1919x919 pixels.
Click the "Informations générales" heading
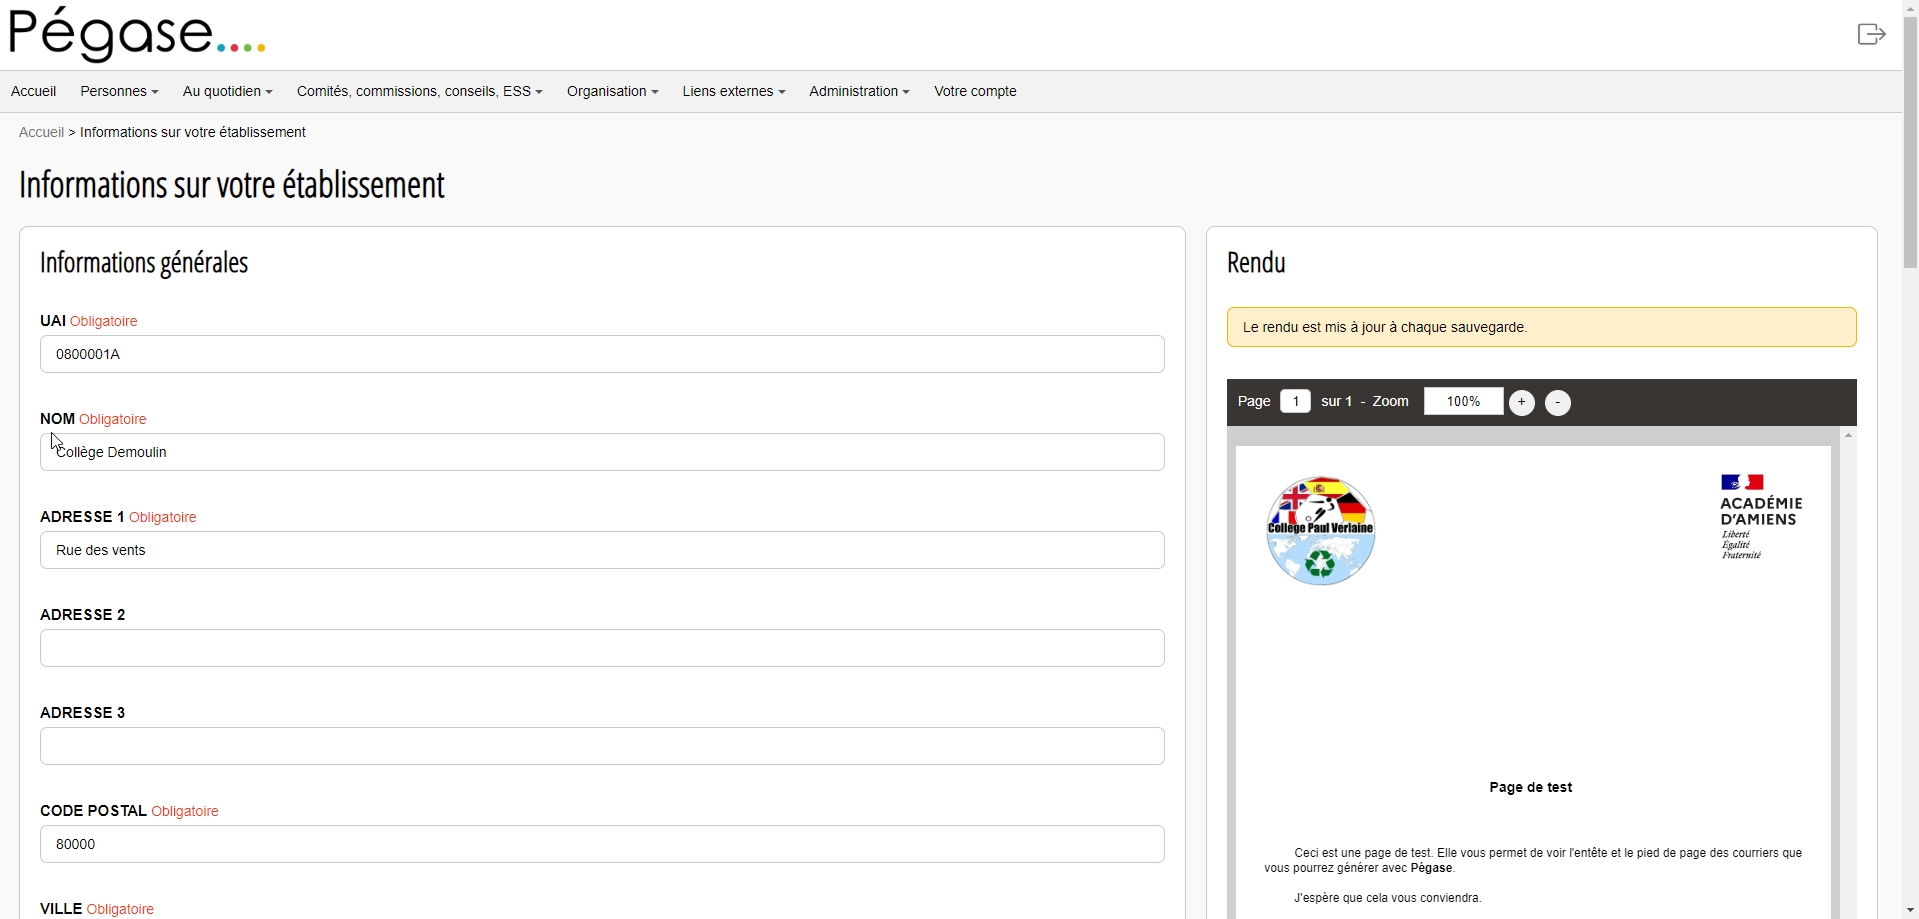click(144, 263)
